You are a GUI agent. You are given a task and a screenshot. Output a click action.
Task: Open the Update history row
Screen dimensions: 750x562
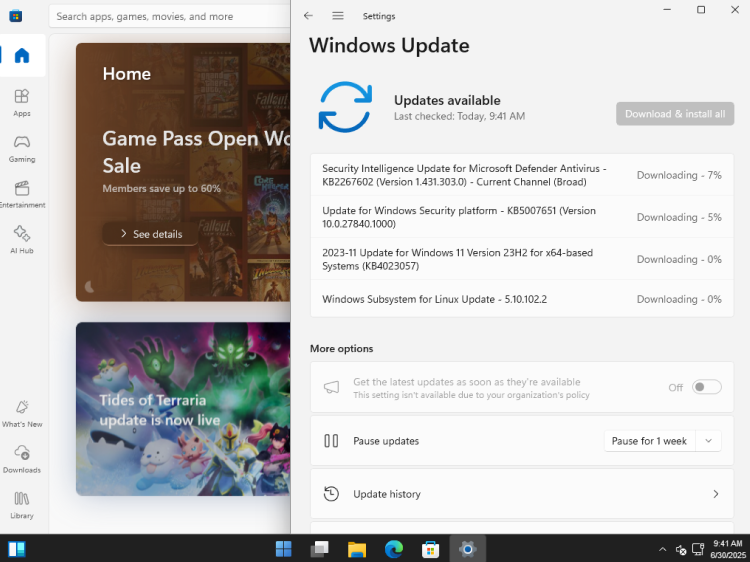522,494
